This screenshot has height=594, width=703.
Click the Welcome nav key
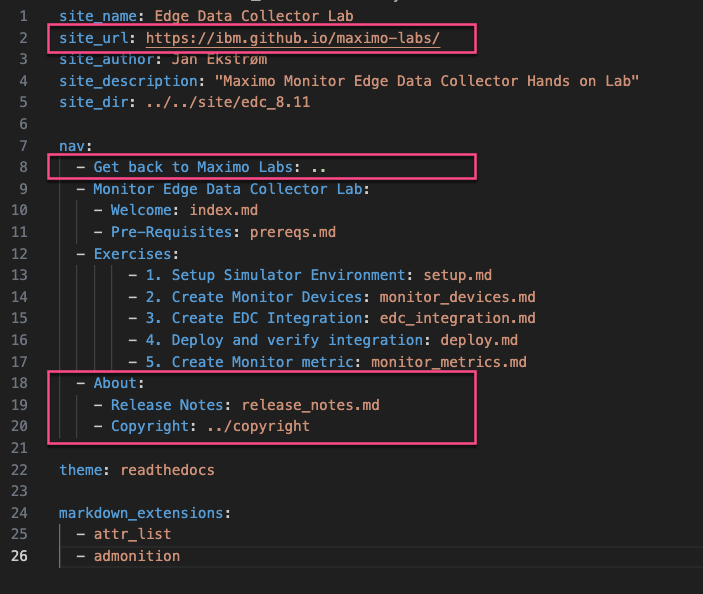click(x=141, y=210)
